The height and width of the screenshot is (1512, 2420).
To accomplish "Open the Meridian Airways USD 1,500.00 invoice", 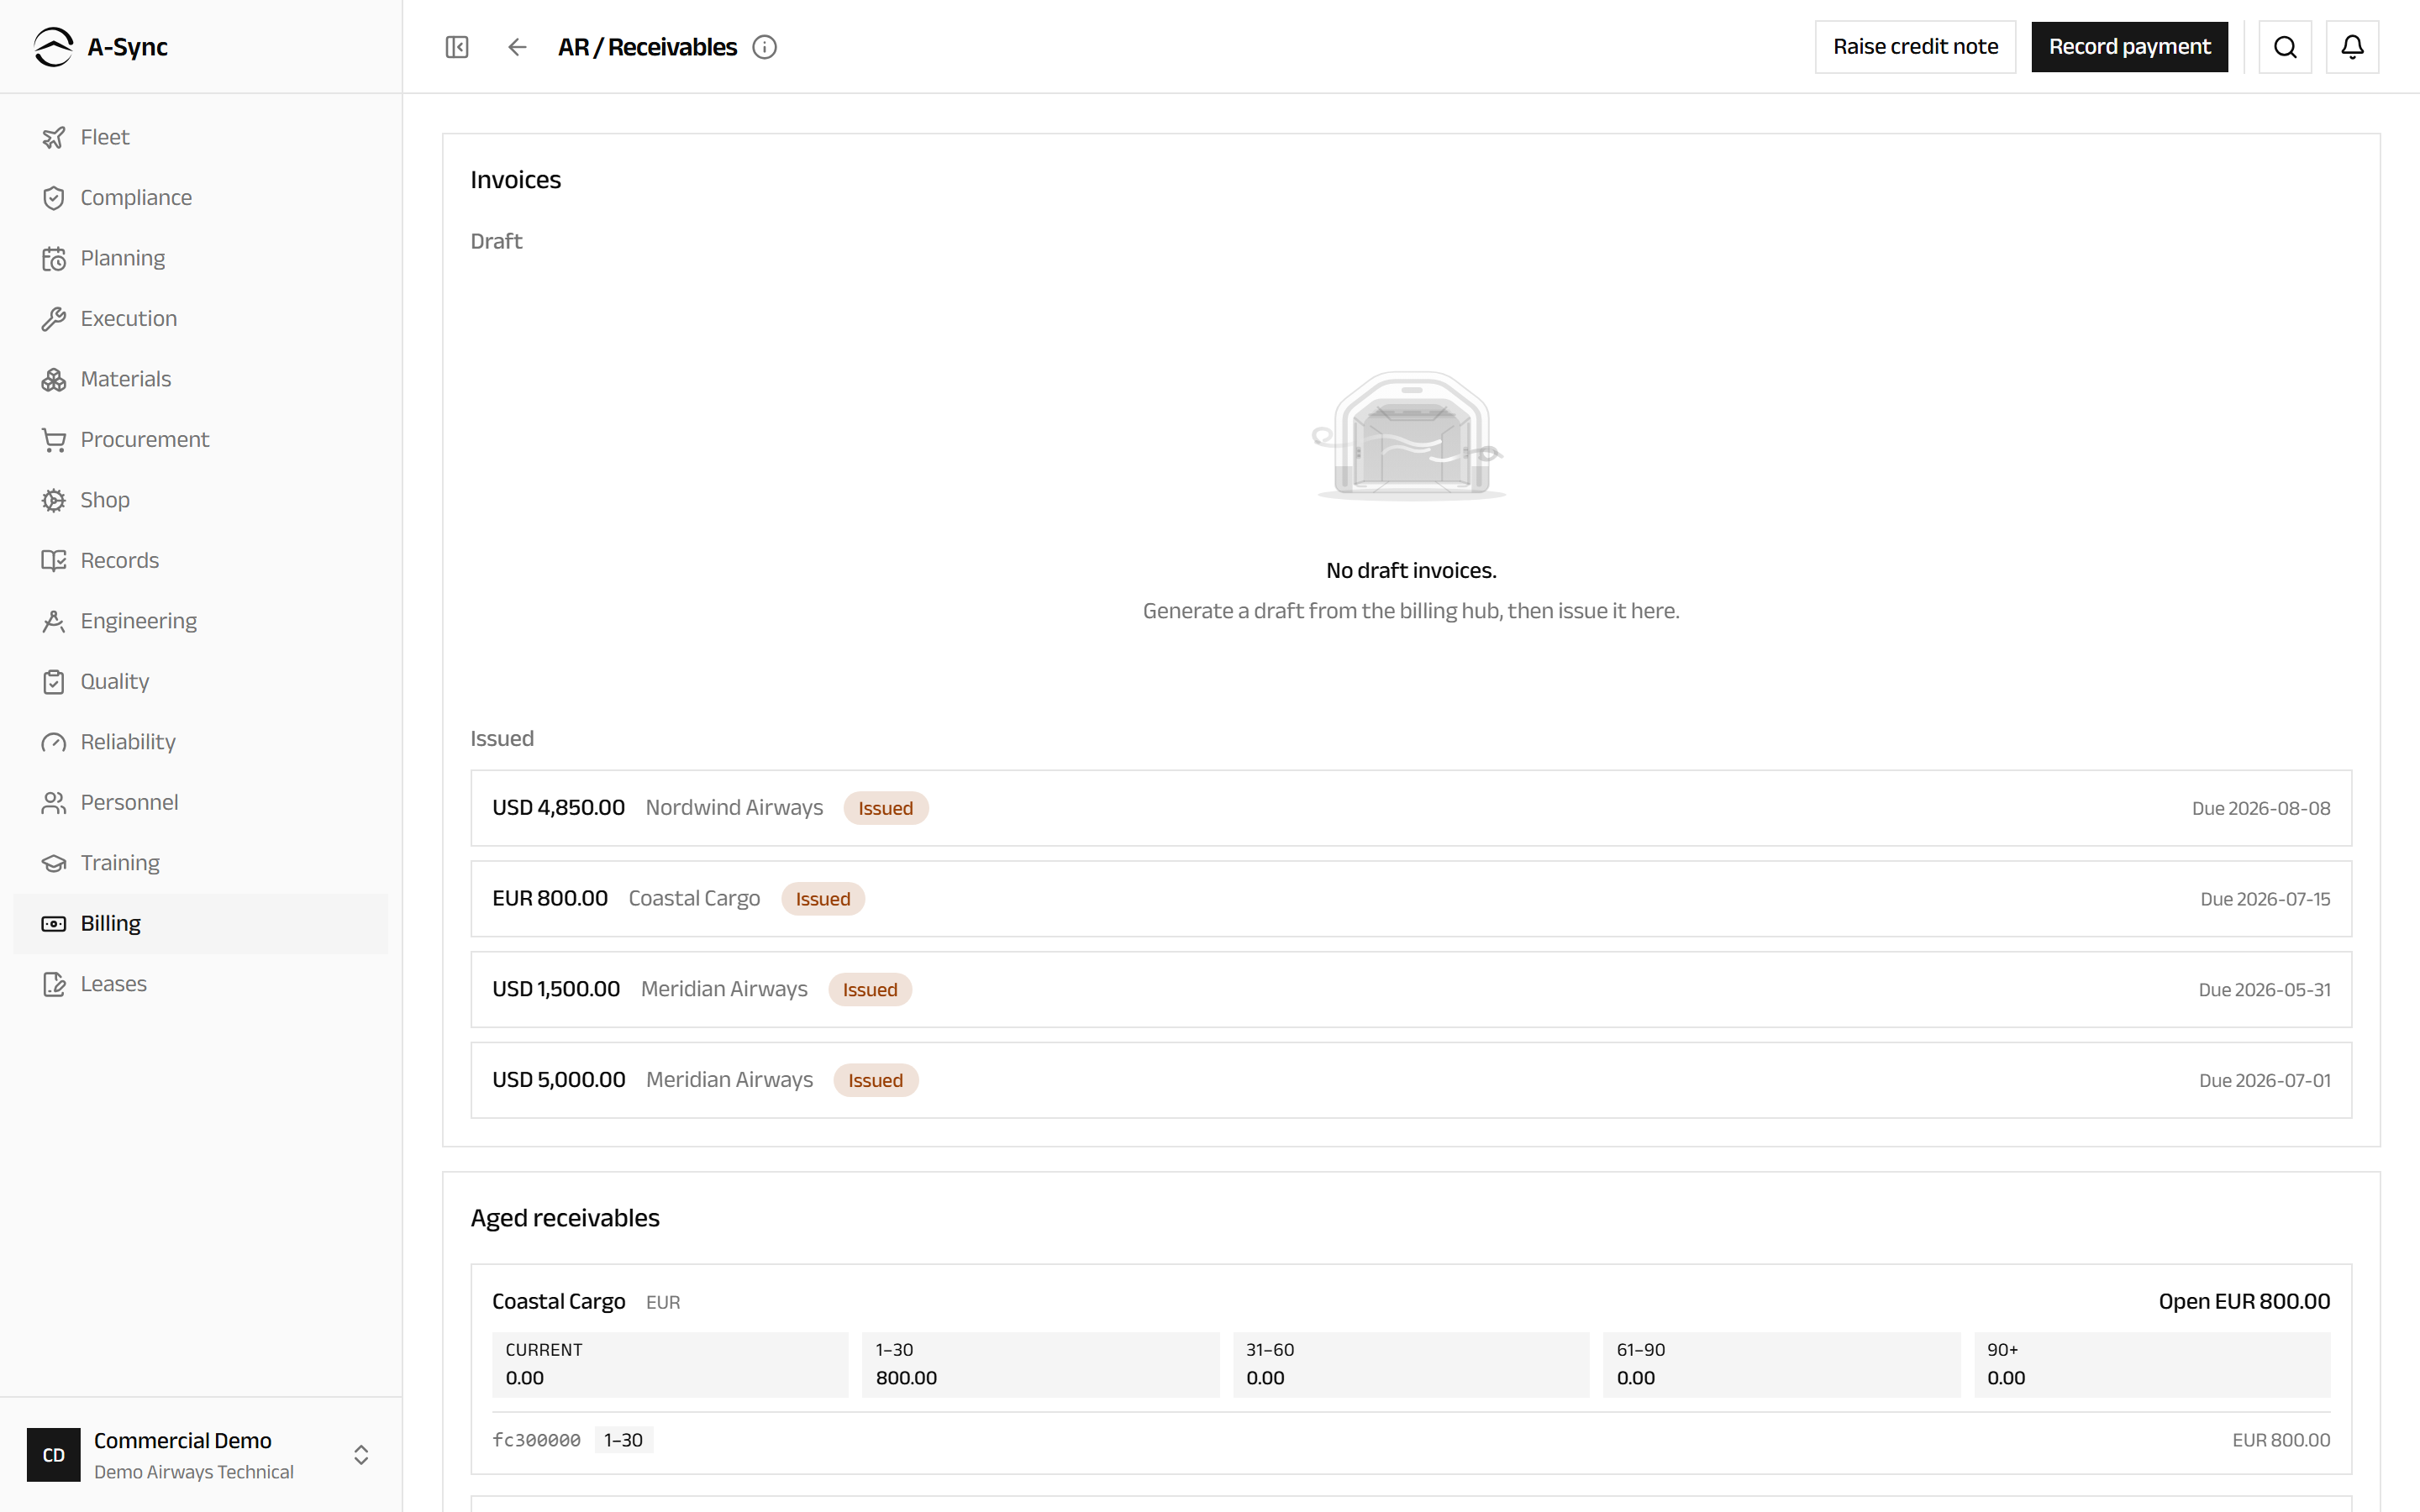I will point(1411,990).
